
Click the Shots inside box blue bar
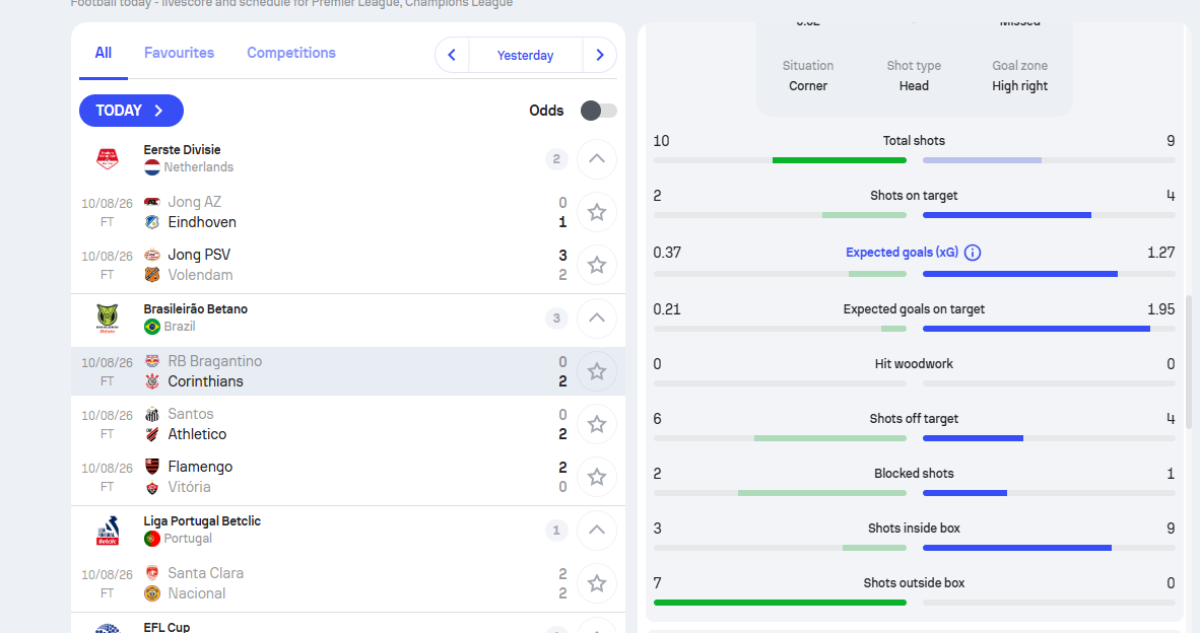coord(1017,548)
